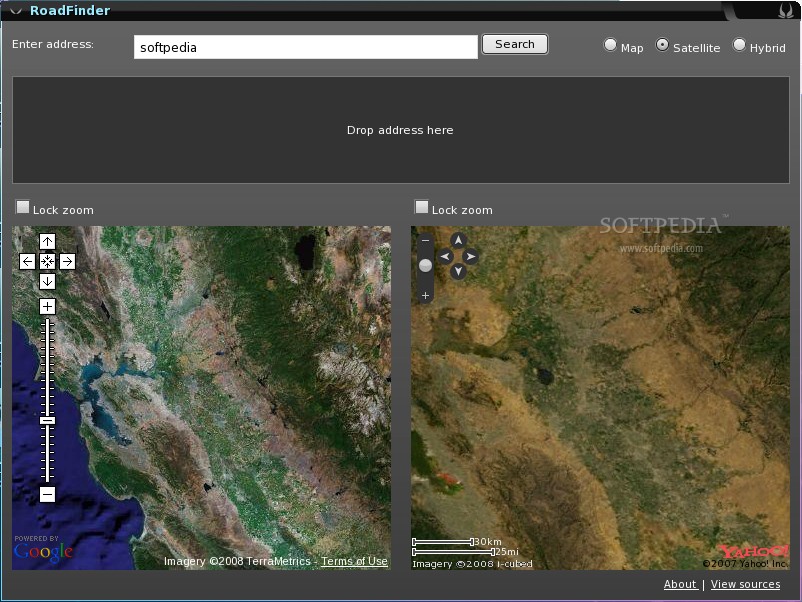
Task: Click the Search button
Action: tap(515, 44)
